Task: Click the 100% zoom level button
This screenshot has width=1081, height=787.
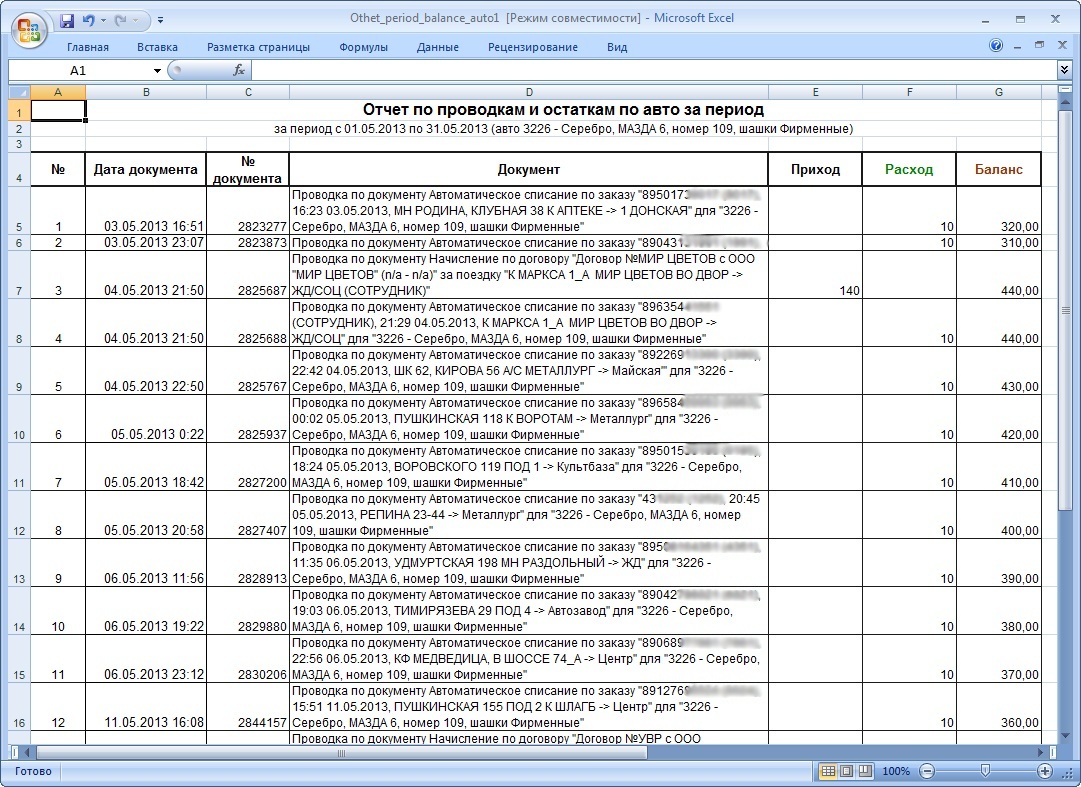Action: 896,771
